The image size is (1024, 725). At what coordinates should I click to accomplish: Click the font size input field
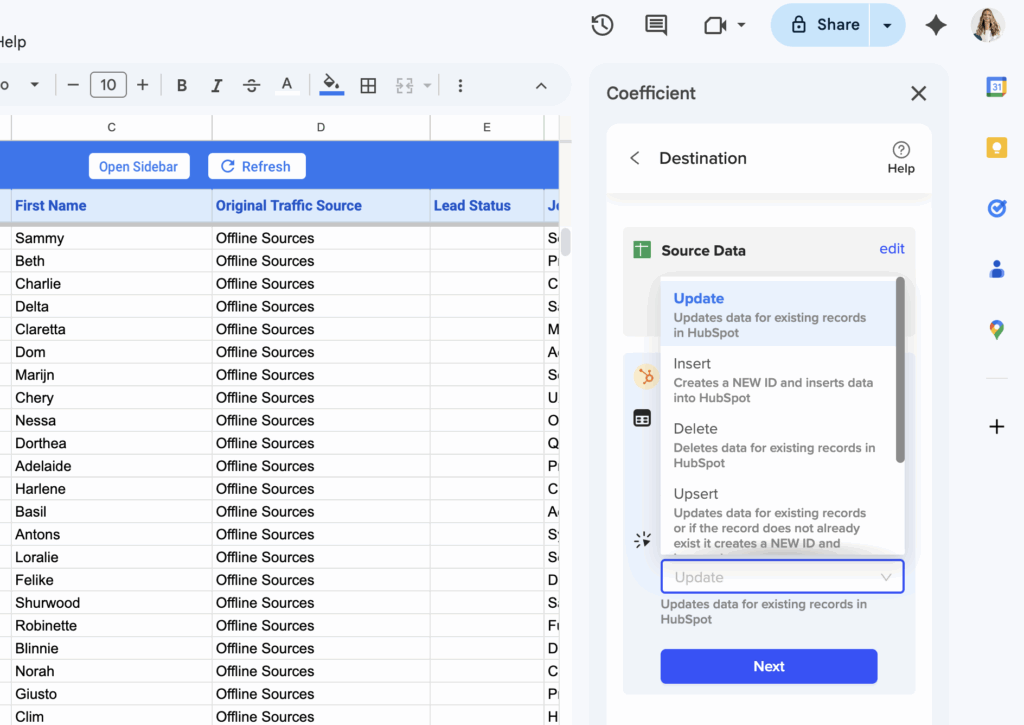click(108, 85)
